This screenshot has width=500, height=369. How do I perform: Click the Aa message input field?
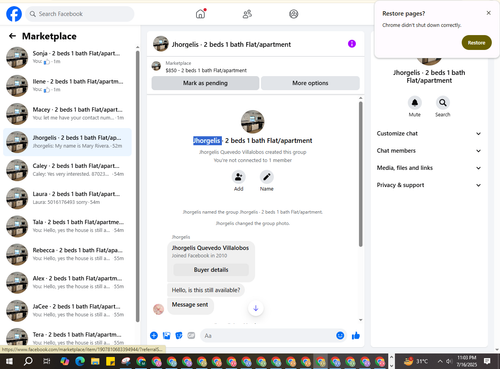point(273,335)
